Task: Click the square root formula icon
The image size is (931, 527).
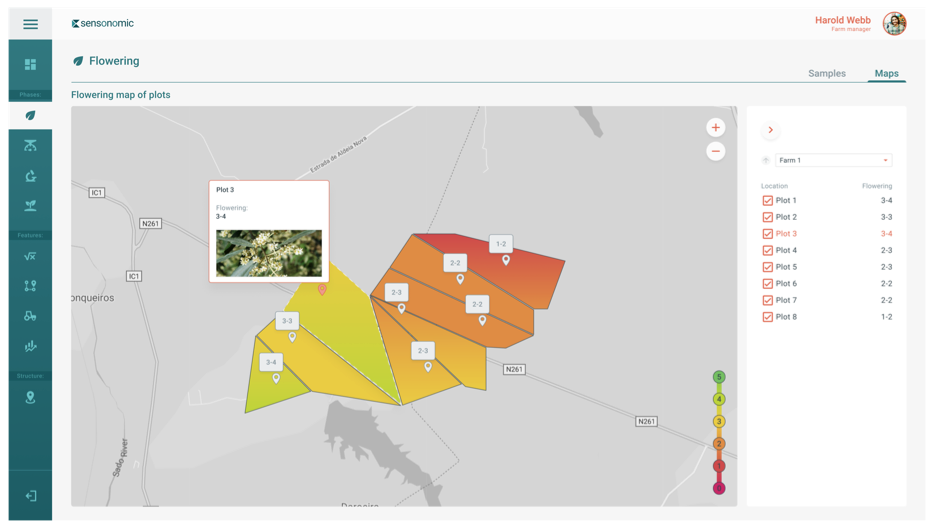Action: click(30, 257)
